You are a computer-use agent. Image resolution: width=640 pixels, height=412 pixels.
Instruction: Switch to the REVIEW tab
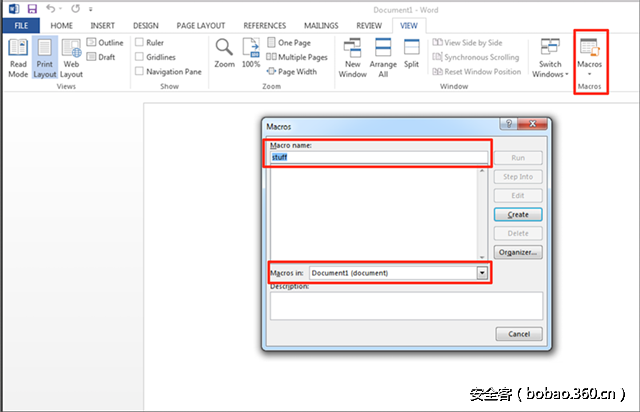point(369,26)
